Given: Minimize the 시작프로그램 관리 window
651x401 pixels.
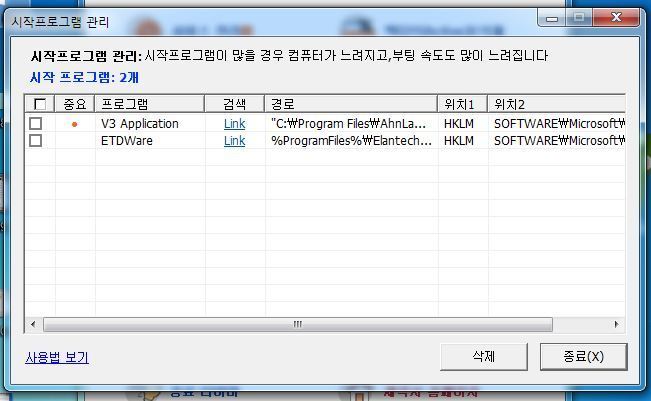Looking at the screenshot, I should 552,18.
